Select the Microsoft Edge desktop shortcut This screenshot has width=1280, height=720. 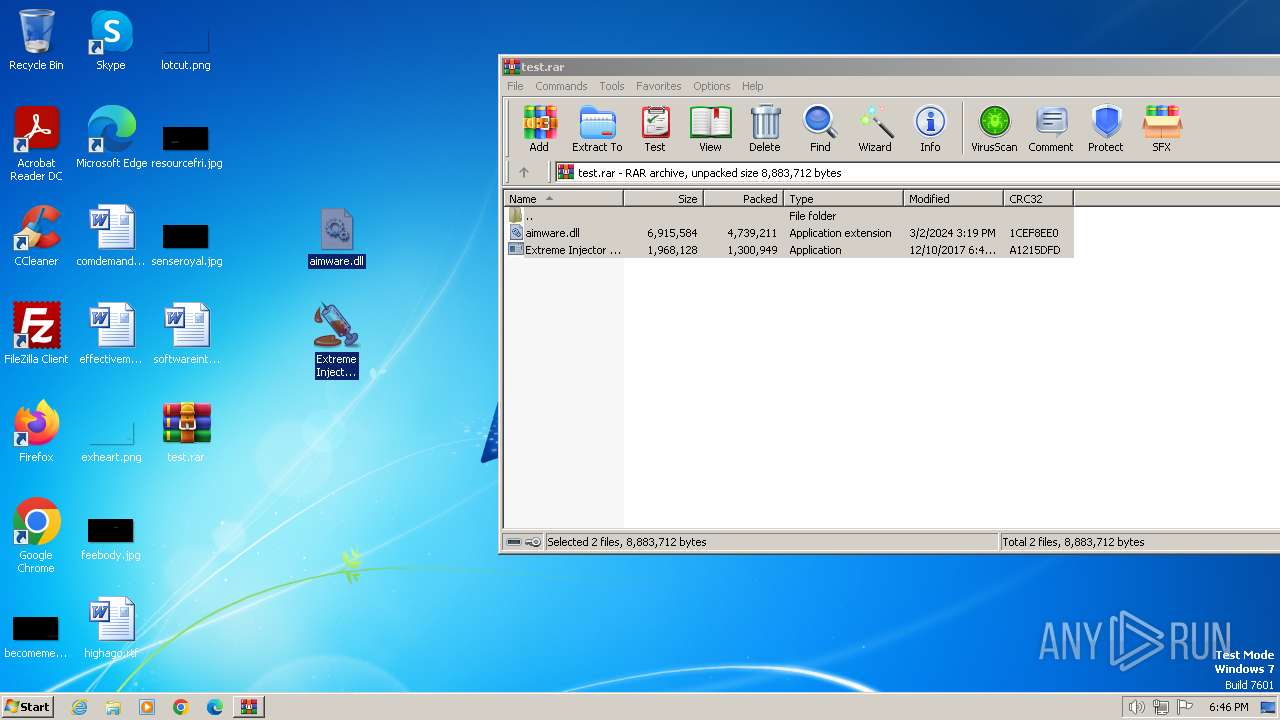coord(111,137)
